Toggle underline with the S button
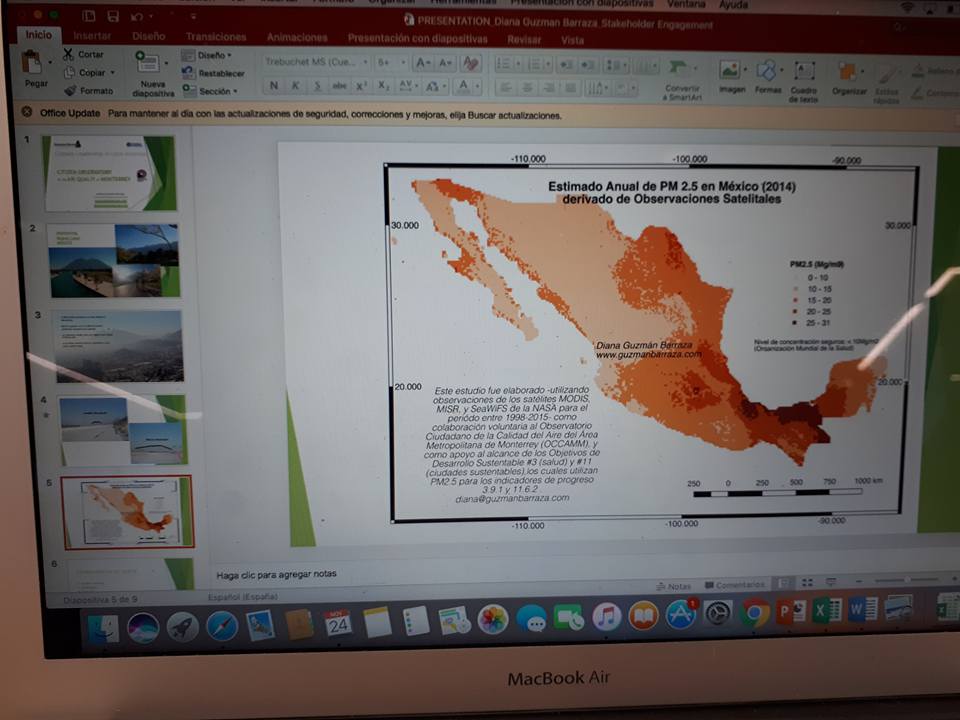 [317, 86]
